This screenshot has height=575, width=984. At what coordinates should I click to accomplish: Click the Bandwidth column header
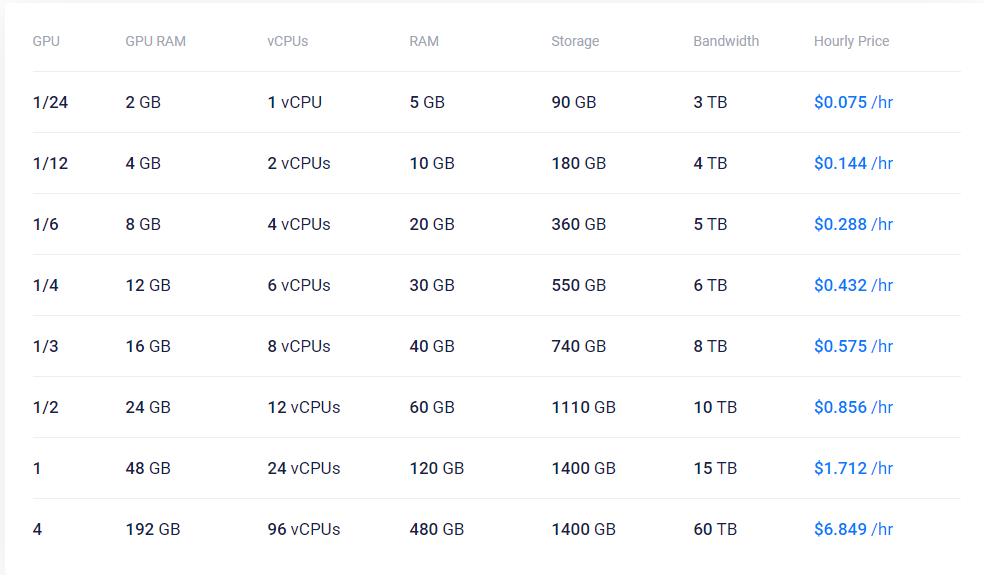coord(726,41)
